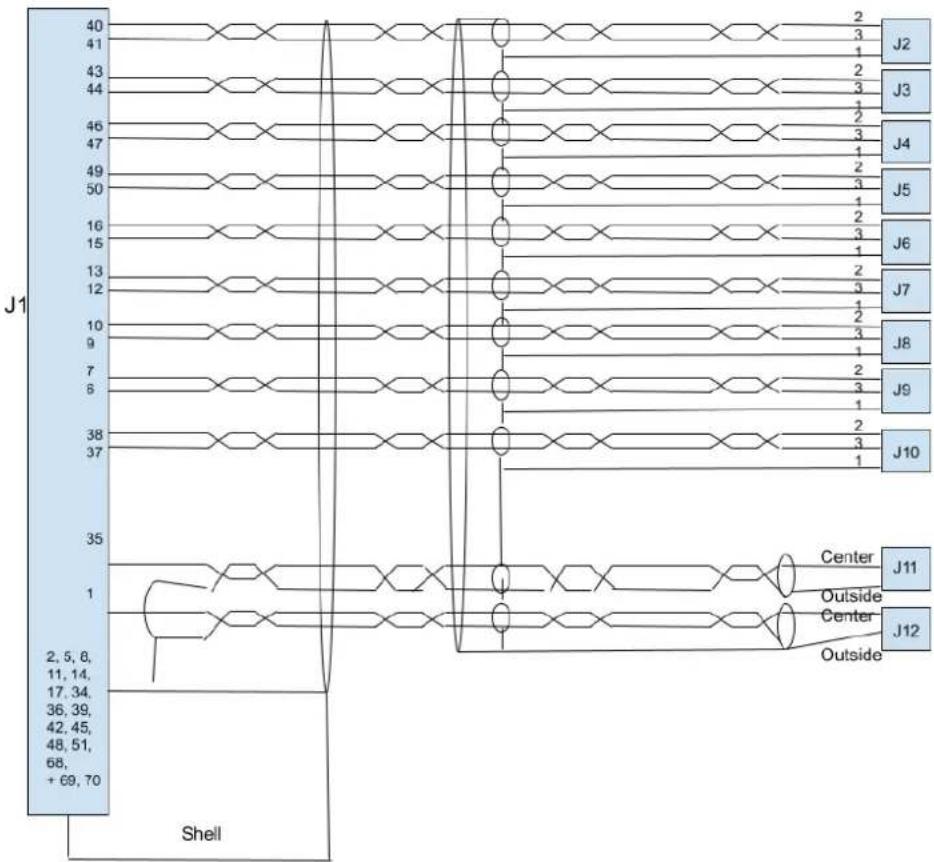The height and width of the screenshot is (862, 934).
Task: Click pin number 46 on J1
Action: pos(95,126)
